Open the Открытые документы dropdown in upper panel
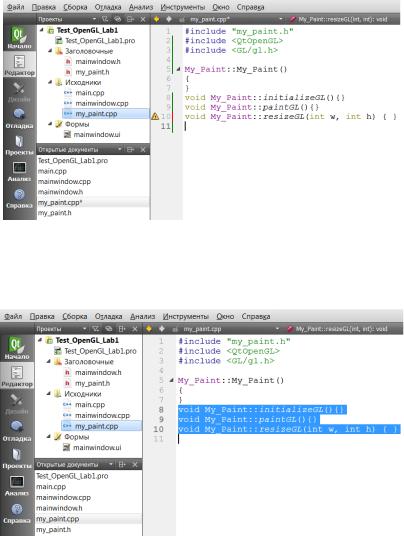The height and width of the screenshot is (536, 404). (120, 149)
